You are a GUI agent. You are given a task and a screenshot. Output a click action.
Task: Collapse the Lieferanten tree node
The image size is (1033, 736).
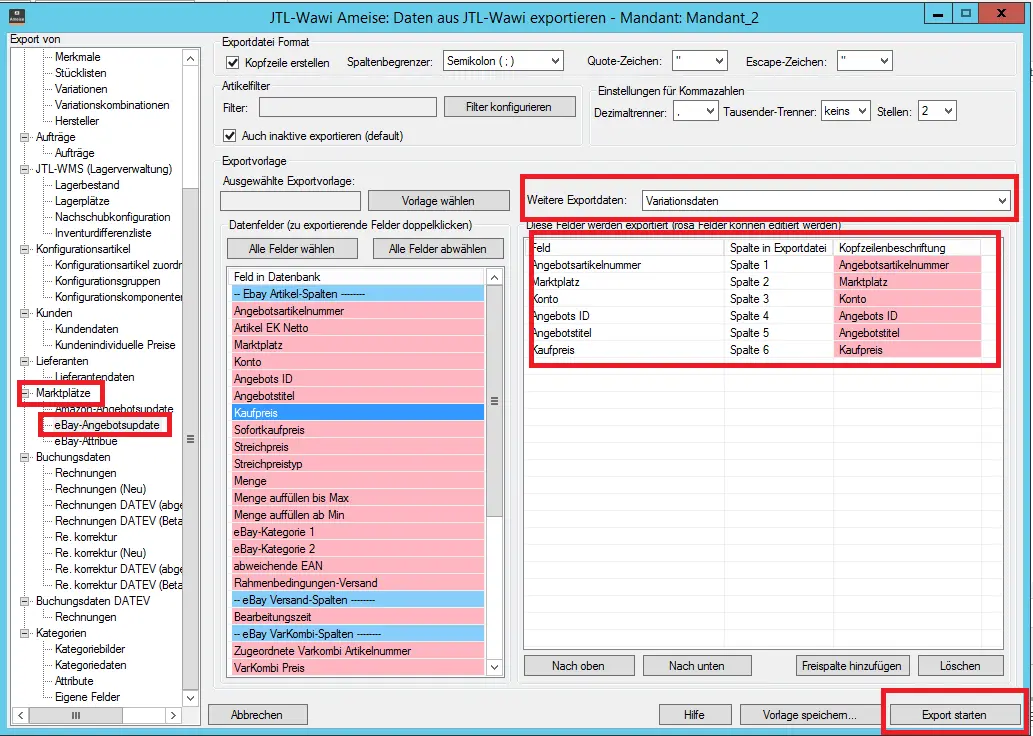(x=26, y=361)
